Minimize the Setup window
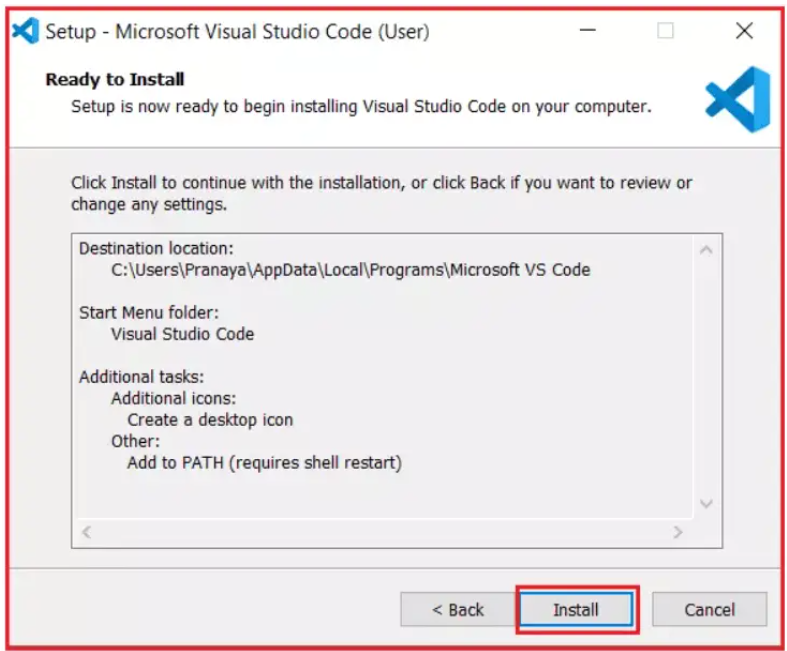 click(x=587, y=31)
